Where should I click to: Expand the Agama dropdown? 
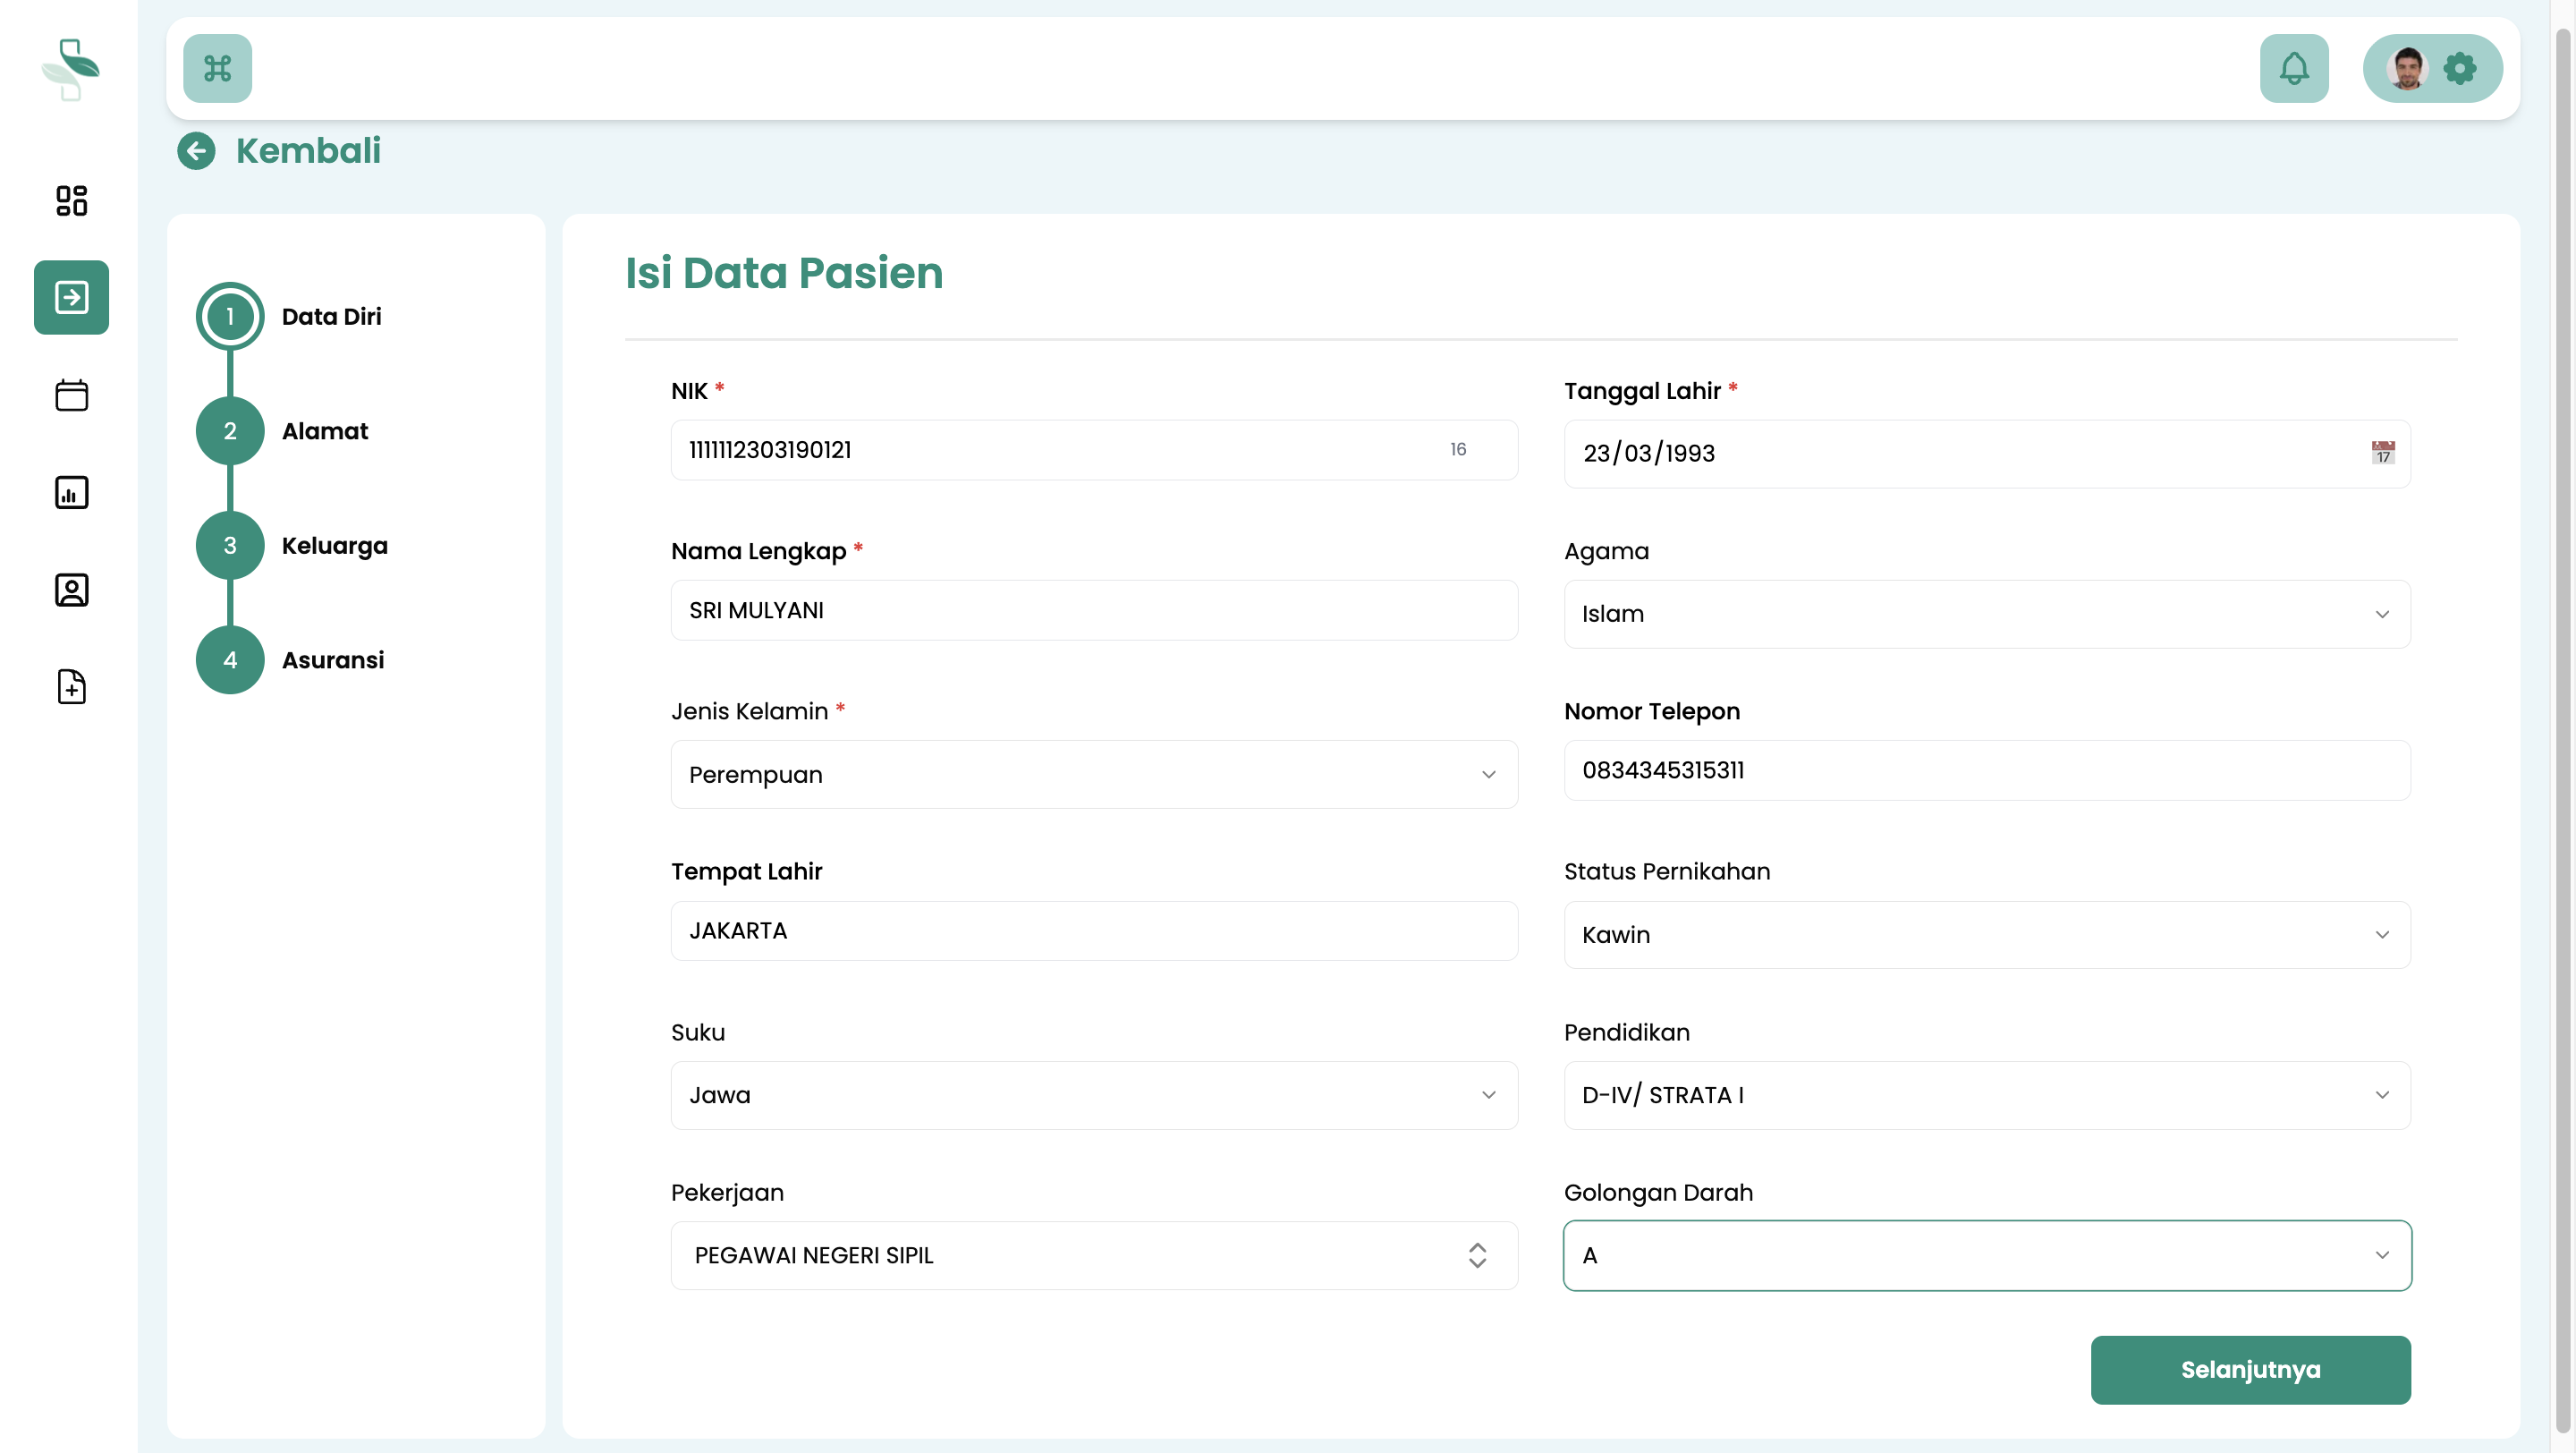coord(1986,614)
